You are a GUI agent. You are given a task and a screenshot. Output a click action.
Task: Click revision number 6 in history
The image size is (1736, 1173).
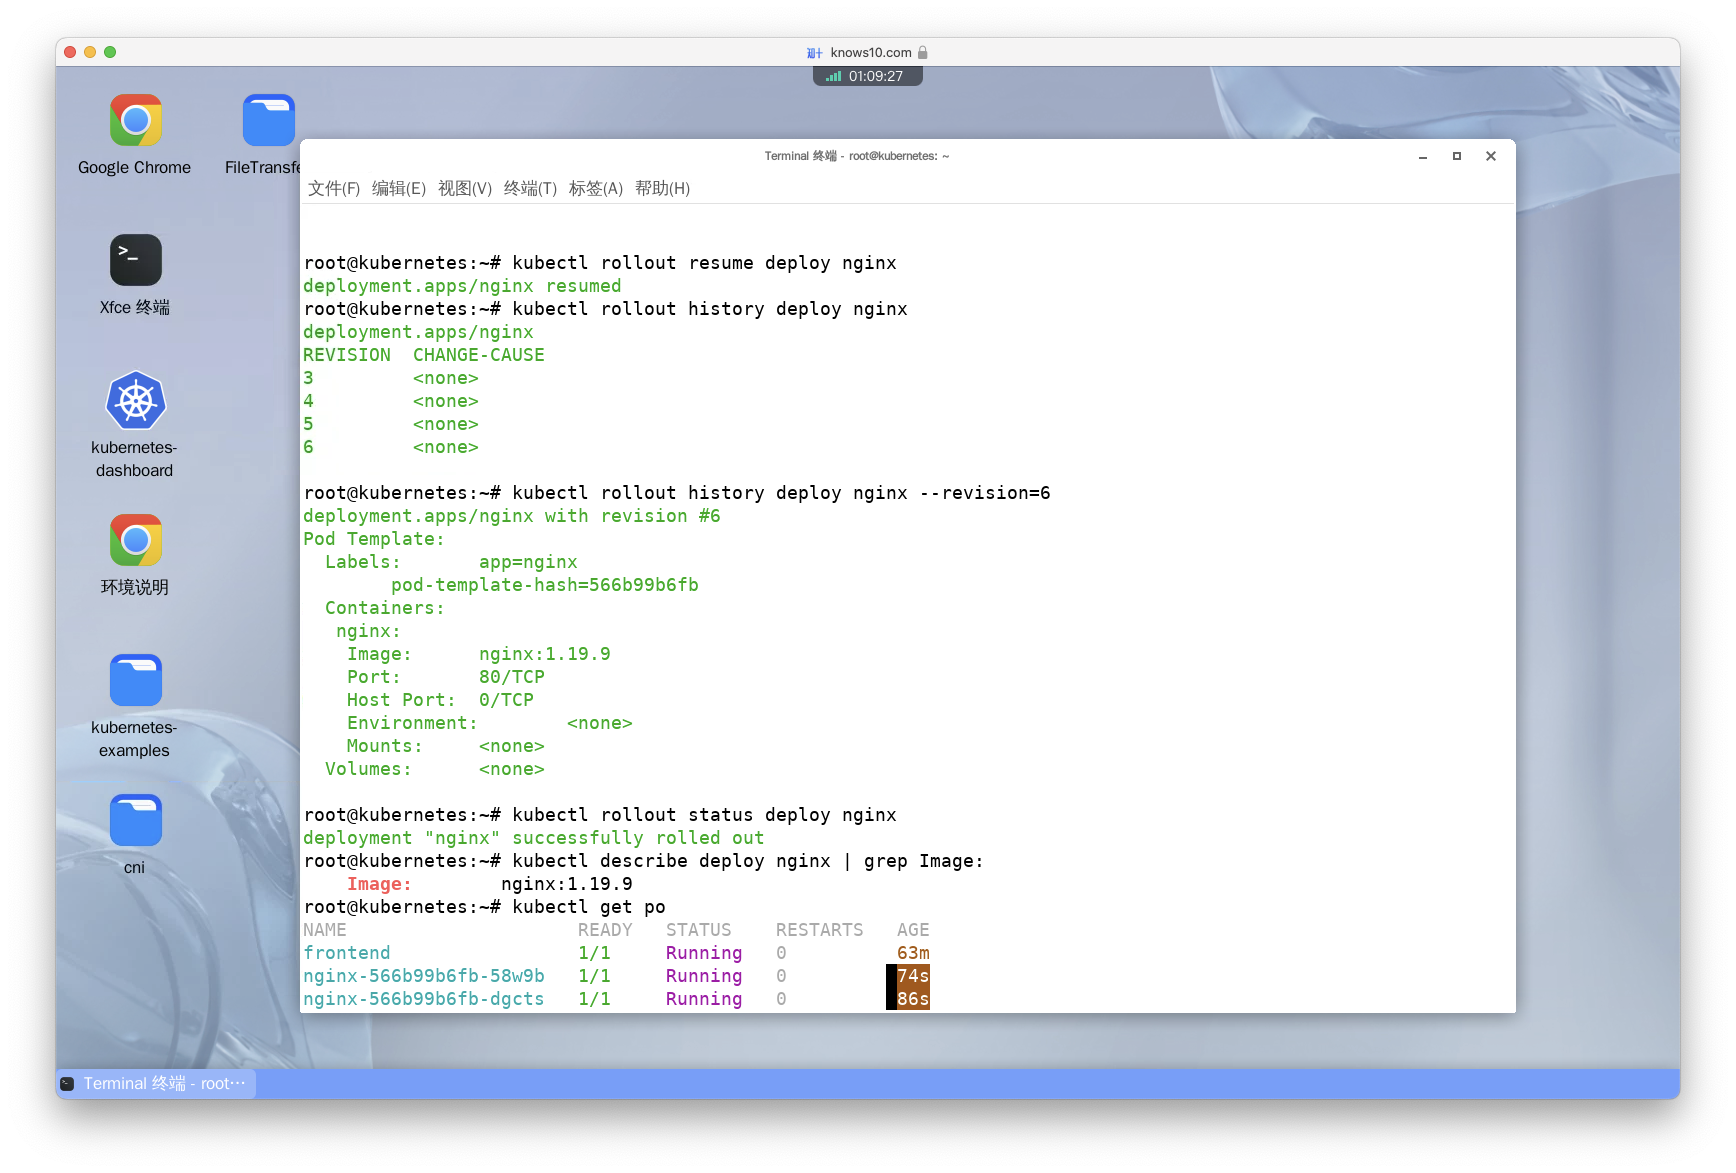[x=308, y=447]
